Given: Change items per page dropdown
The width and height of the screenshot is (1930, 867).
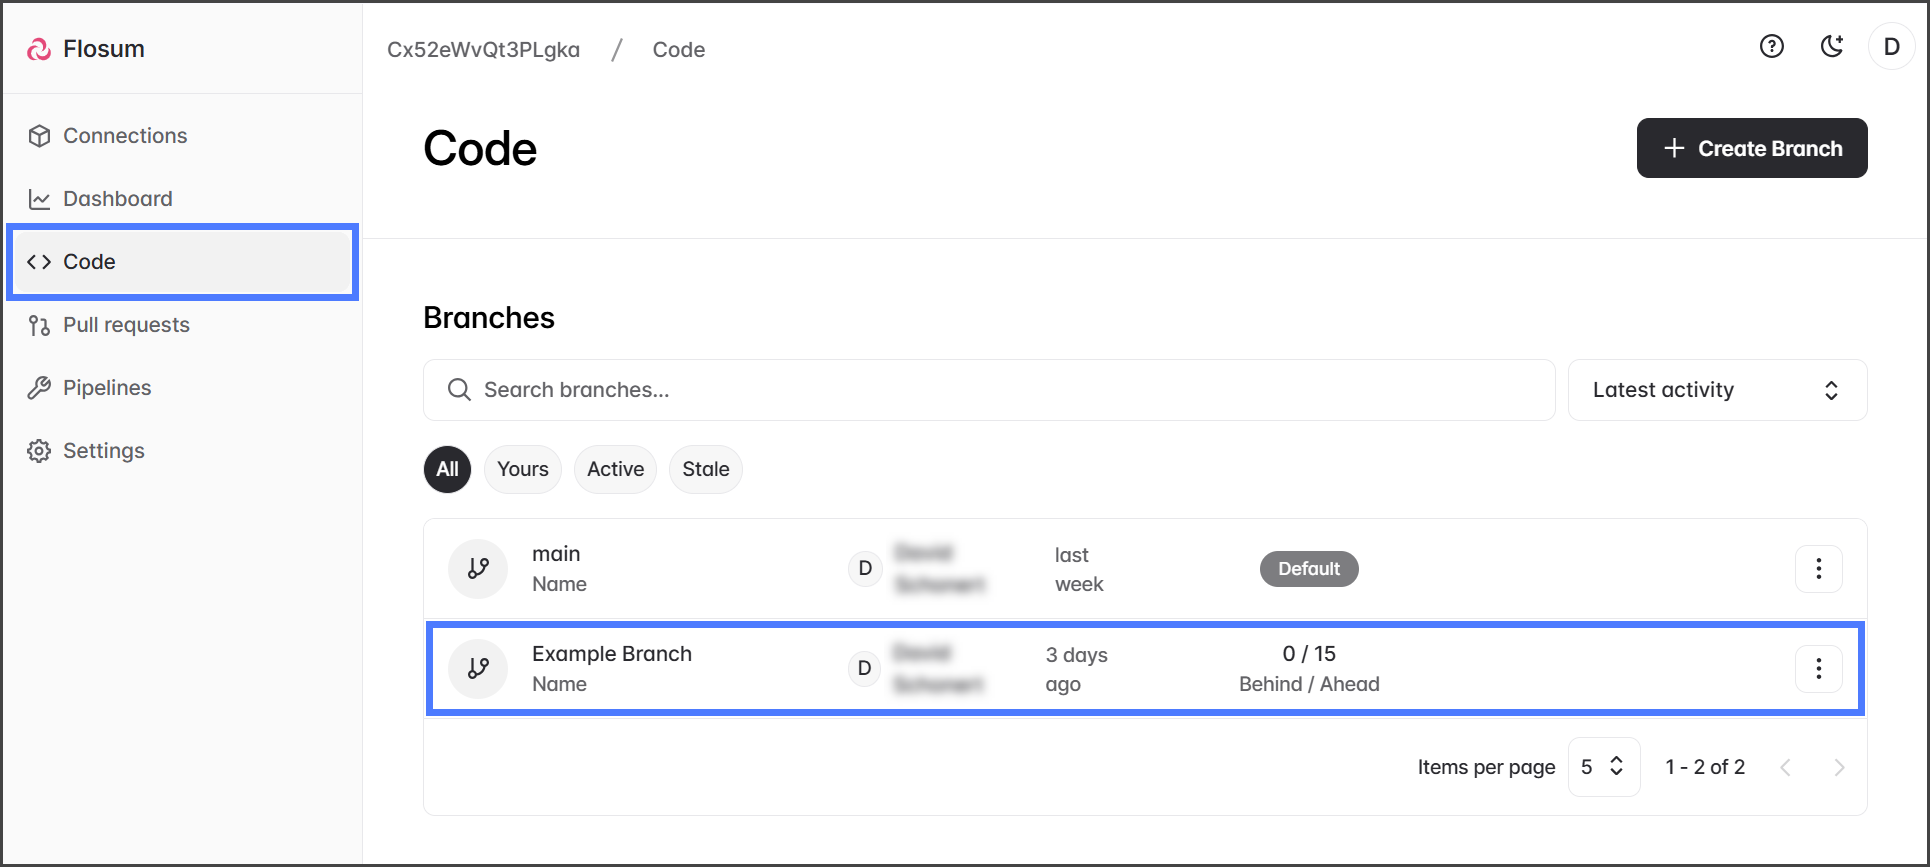Looking at the screenshot, I should coord(1603,767).
